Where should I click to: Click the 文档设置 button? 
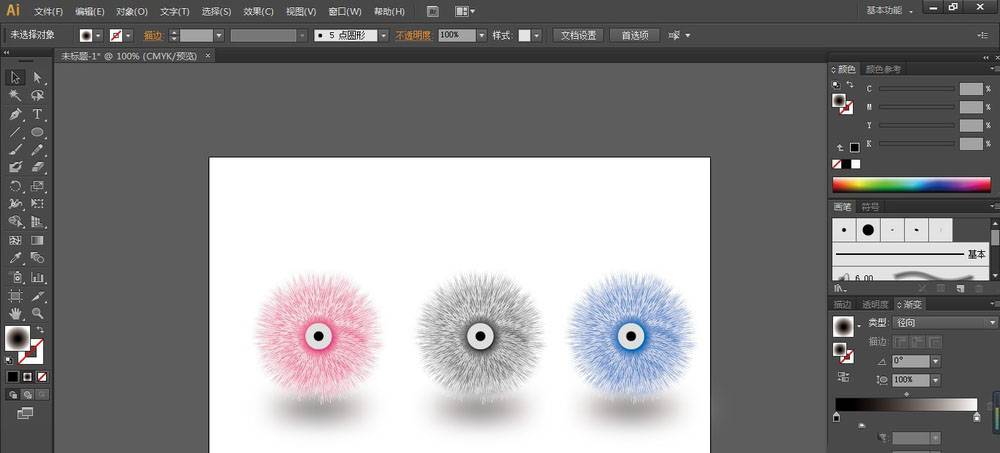(x=577, y=35)
